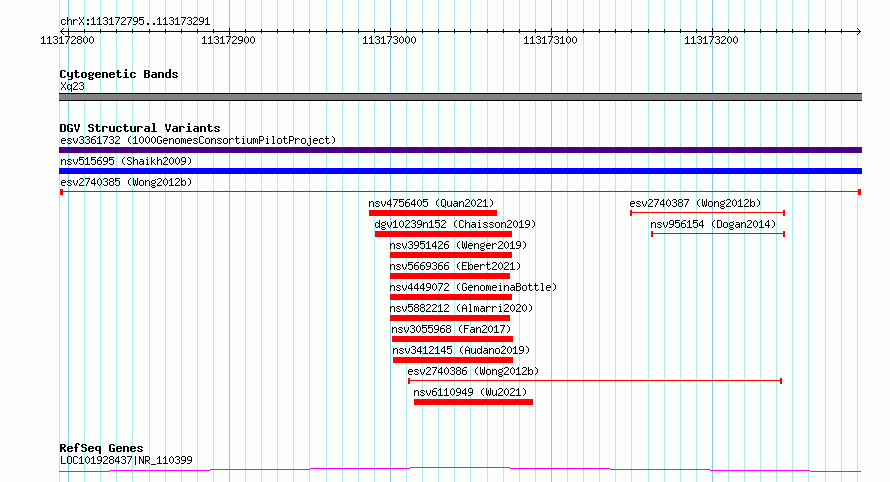Click ruler tick label 113172800
The image size is (890, 482).
67,40
